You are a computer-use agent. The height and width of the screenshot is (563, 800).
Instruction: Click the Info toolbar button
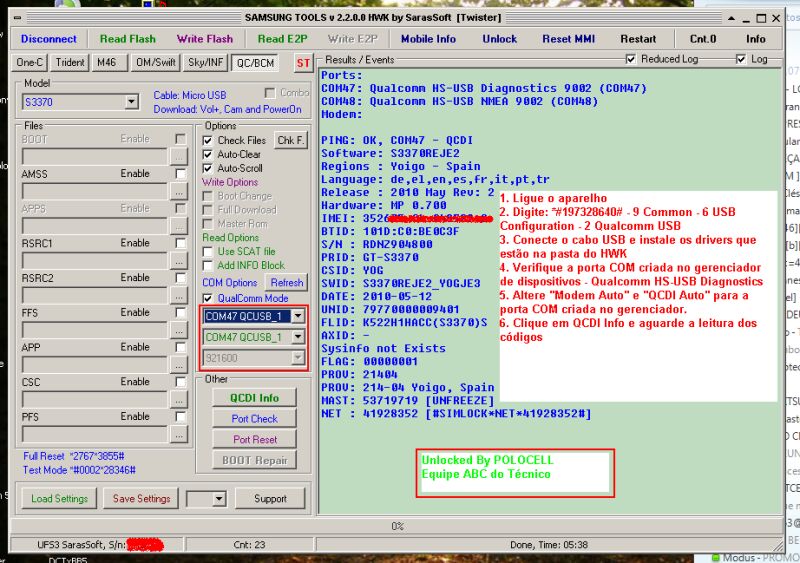[755, 39]
